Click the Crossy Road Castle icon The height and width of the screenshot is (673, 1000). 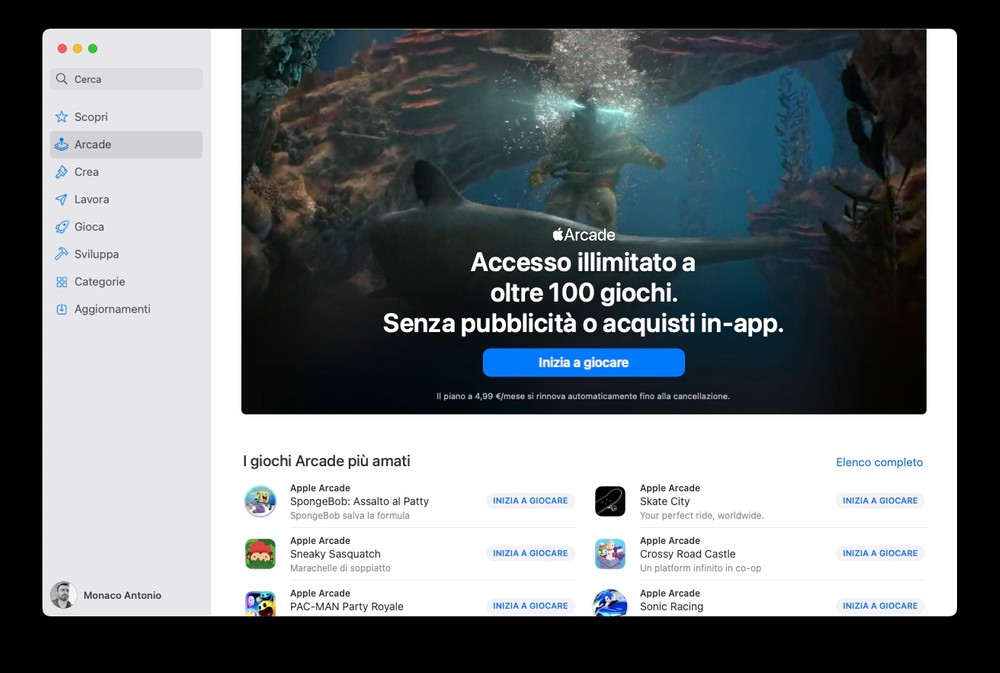click(x=610, y=554)
